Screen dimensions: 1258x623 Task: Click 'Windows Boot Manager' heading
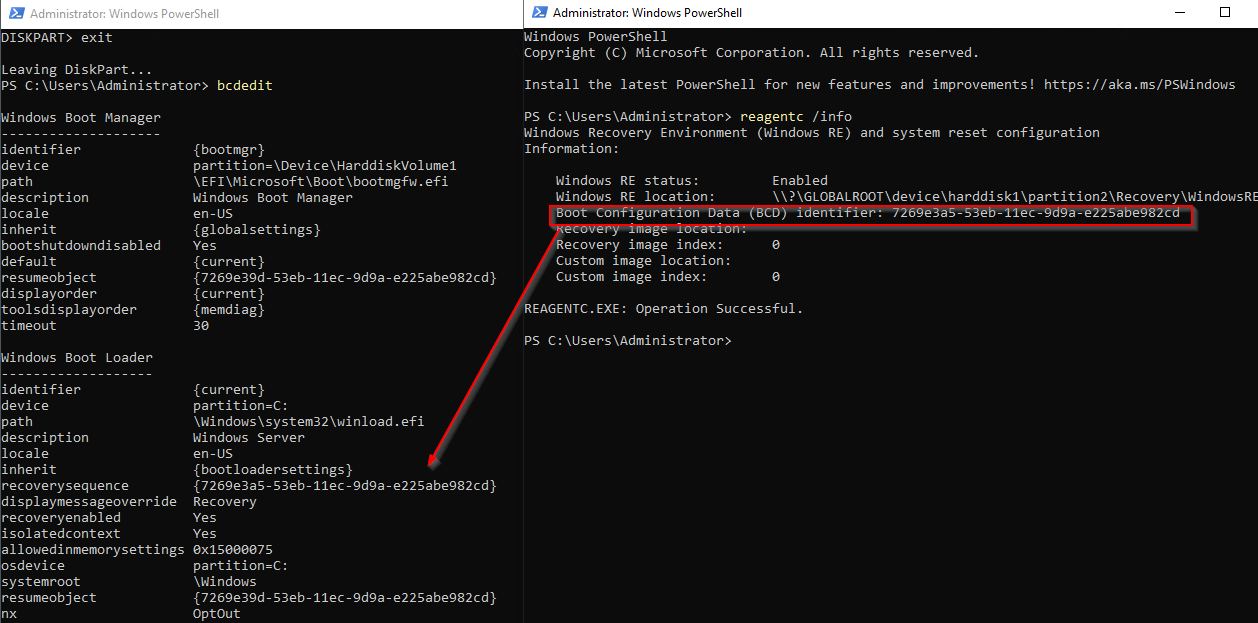pyautogui.click(x=81, y=118)
